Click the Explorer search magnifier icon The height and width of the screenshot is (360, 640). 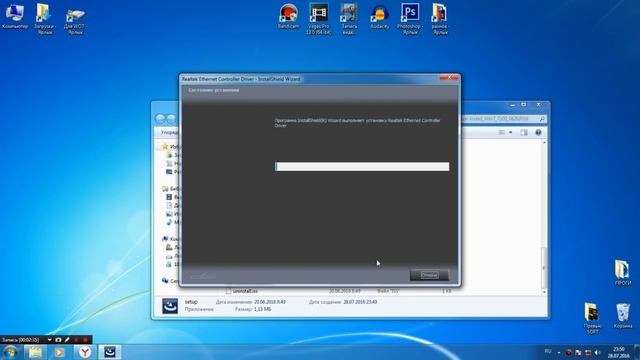click(542, 119)
